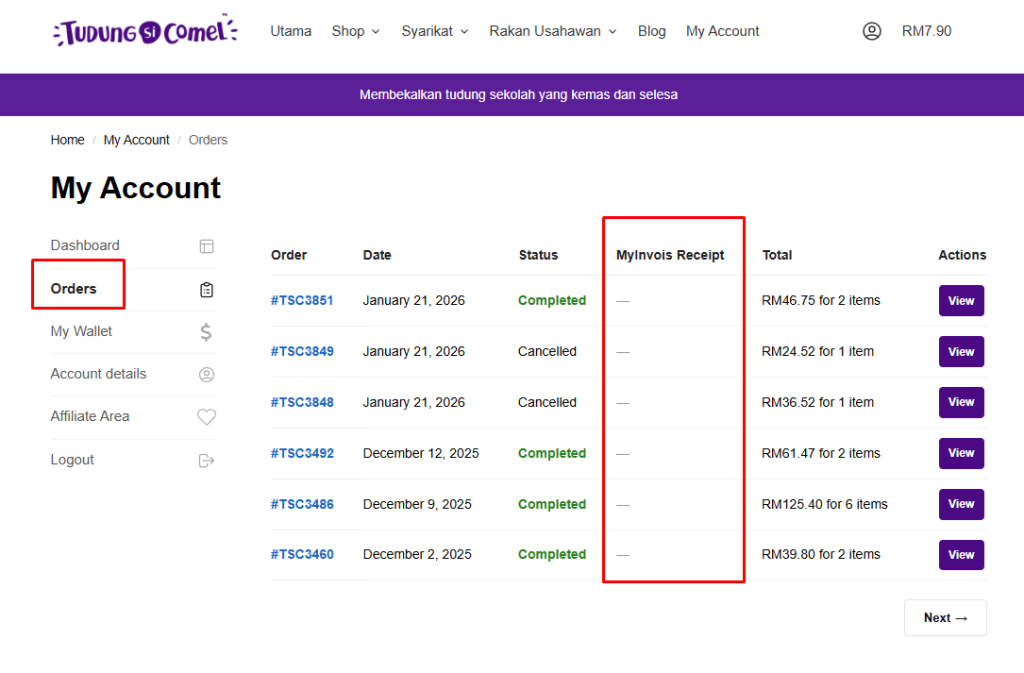Expand the Shop dropdown menu
1024x673 pixels.
[x=356, y=31]
